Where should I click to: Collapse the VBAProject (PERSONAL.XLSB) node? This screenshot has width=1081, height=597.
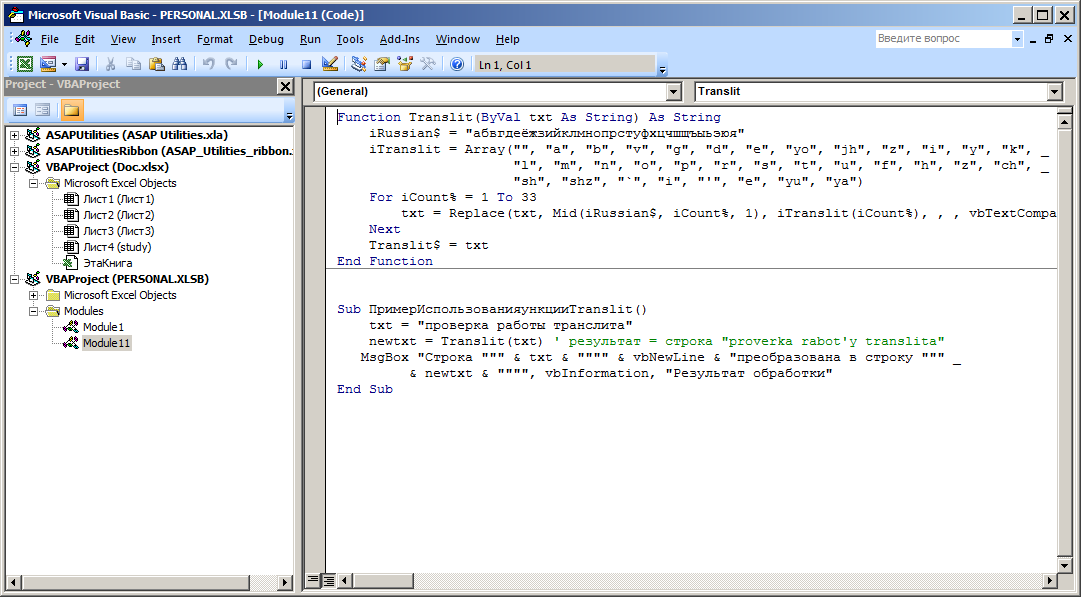(14, 279)
